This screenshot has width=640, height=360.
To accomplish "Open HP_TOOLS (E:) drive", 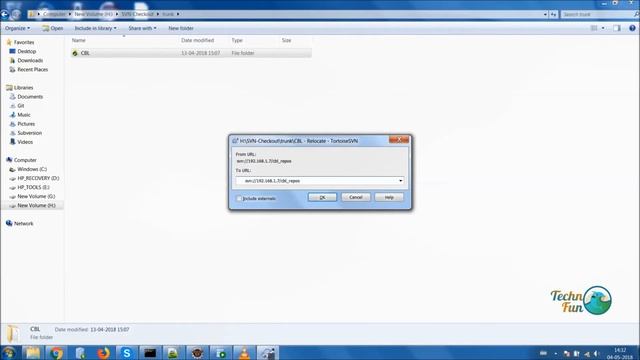I will 33,187.
